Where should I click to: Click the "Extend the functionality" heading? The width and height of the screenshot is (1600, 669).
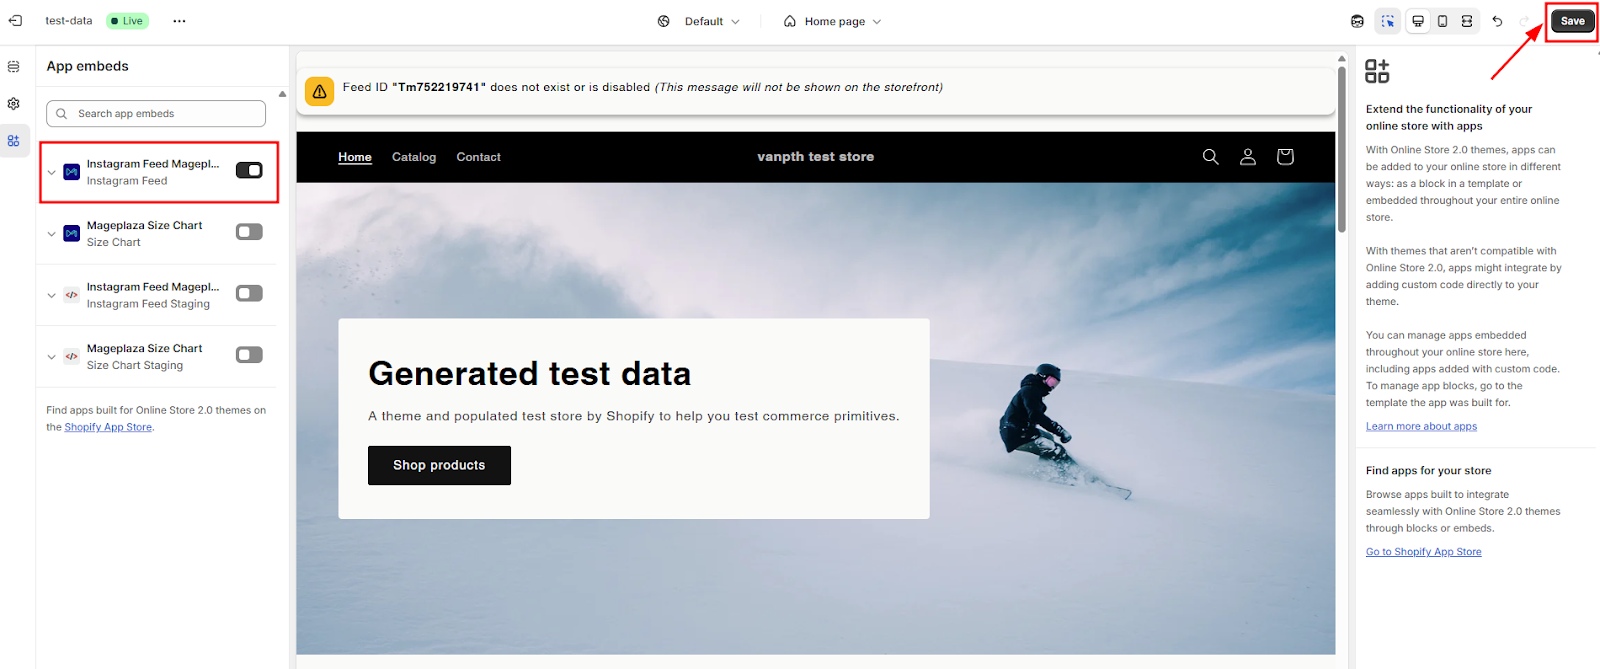pyautogui.click(x=1449, y=117)
